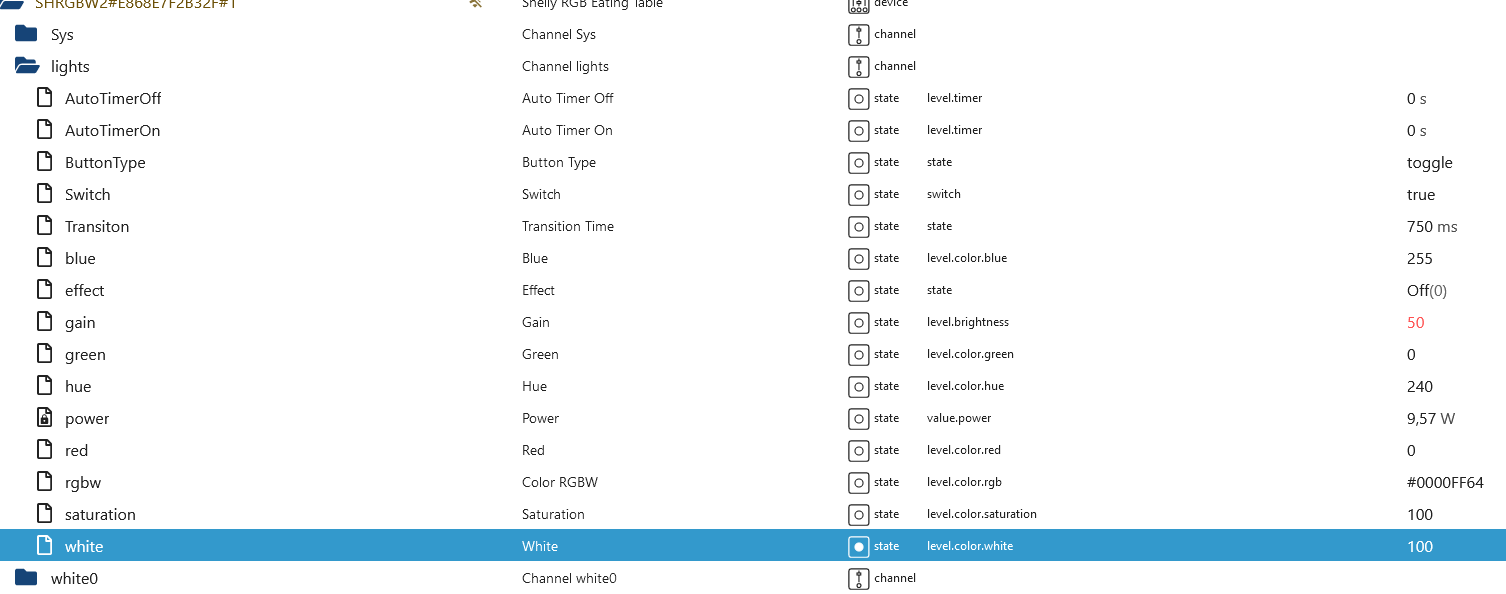This screenshot has width=1506, height=594.
Task: Click the effect value Off(0)
Action: coord(1426,291)
